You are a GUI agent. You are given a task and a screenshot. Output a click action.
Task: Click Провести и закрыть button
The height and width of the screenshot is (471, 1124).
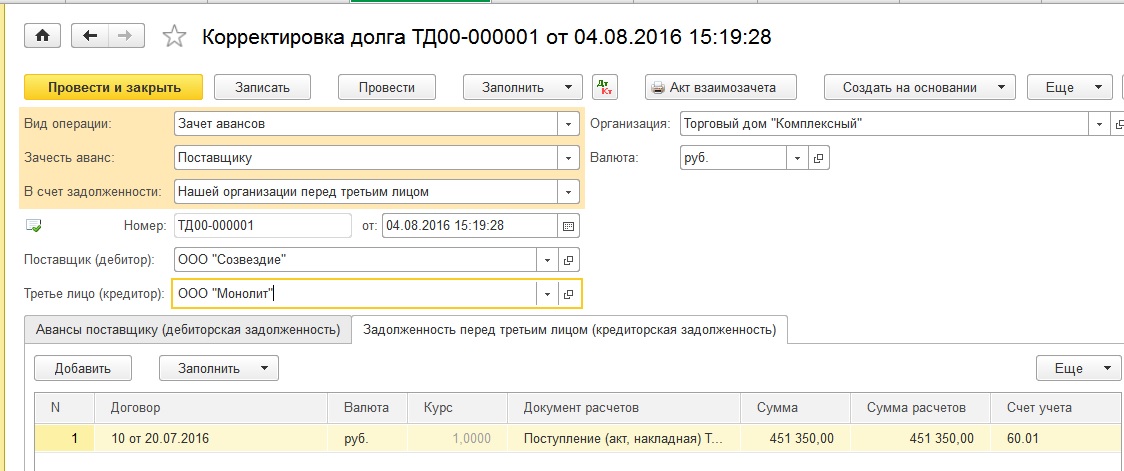tap(114, 87)
